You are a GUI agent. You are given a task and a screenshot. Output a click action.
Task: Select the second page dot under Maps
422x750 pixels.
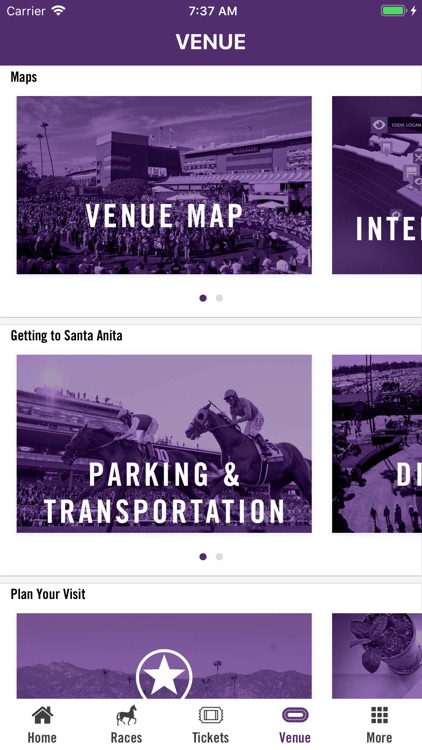pos(219,298)
